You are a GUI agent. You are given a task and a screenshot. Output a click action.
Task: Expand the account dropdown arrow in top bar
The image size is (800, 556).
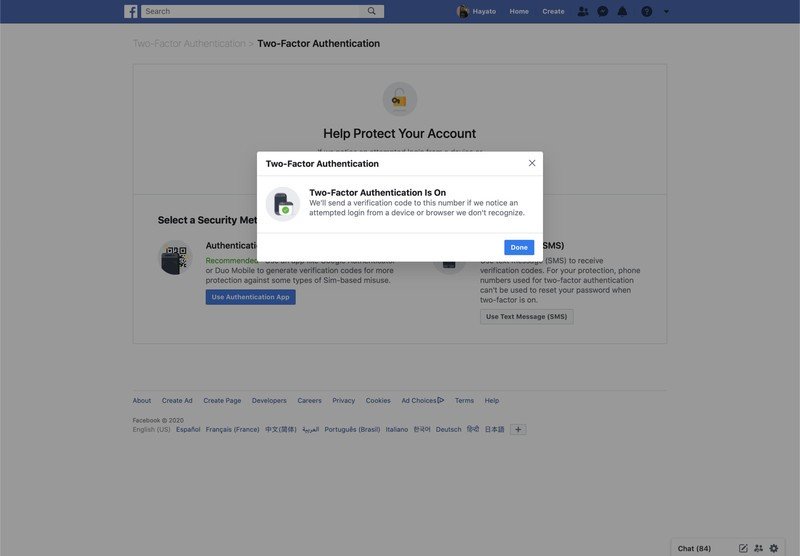pyautogui.click(x=666, y=12)
